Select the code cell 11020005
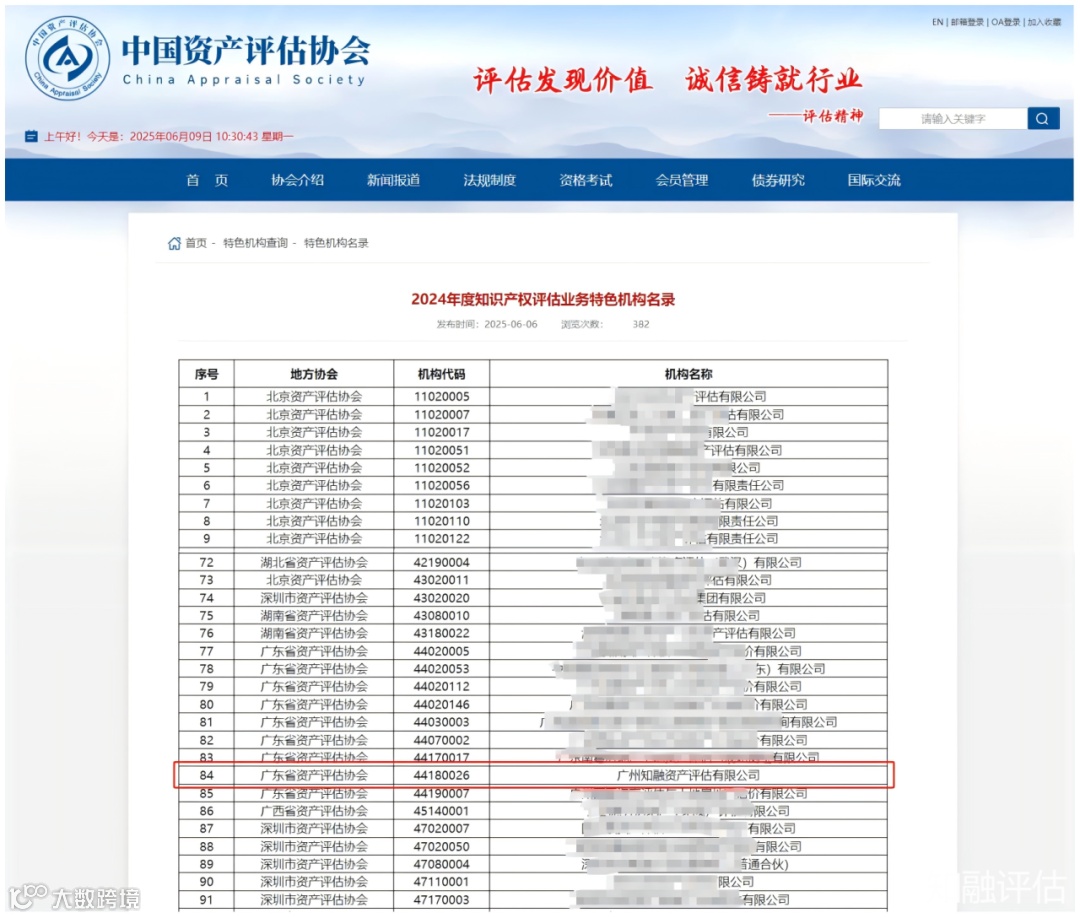This screenshot has height=918, width=1080. point(442,397)
